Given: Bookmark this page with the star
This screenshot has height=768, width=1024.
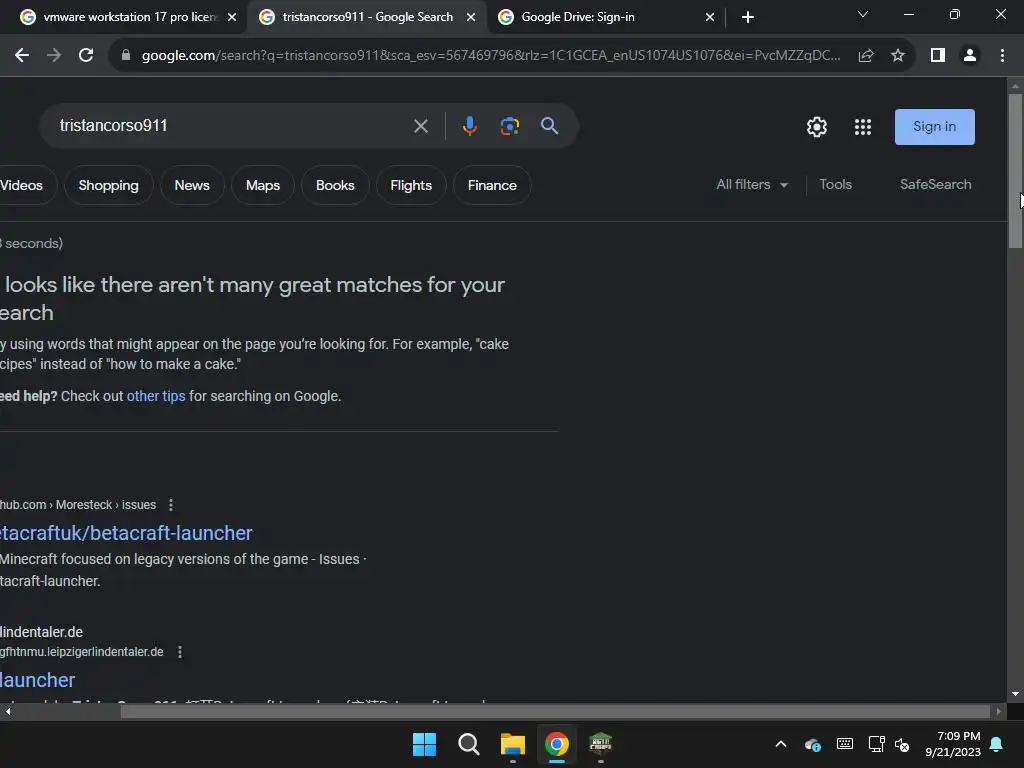Looking at the screenshot, I should [x=898, y=56].
